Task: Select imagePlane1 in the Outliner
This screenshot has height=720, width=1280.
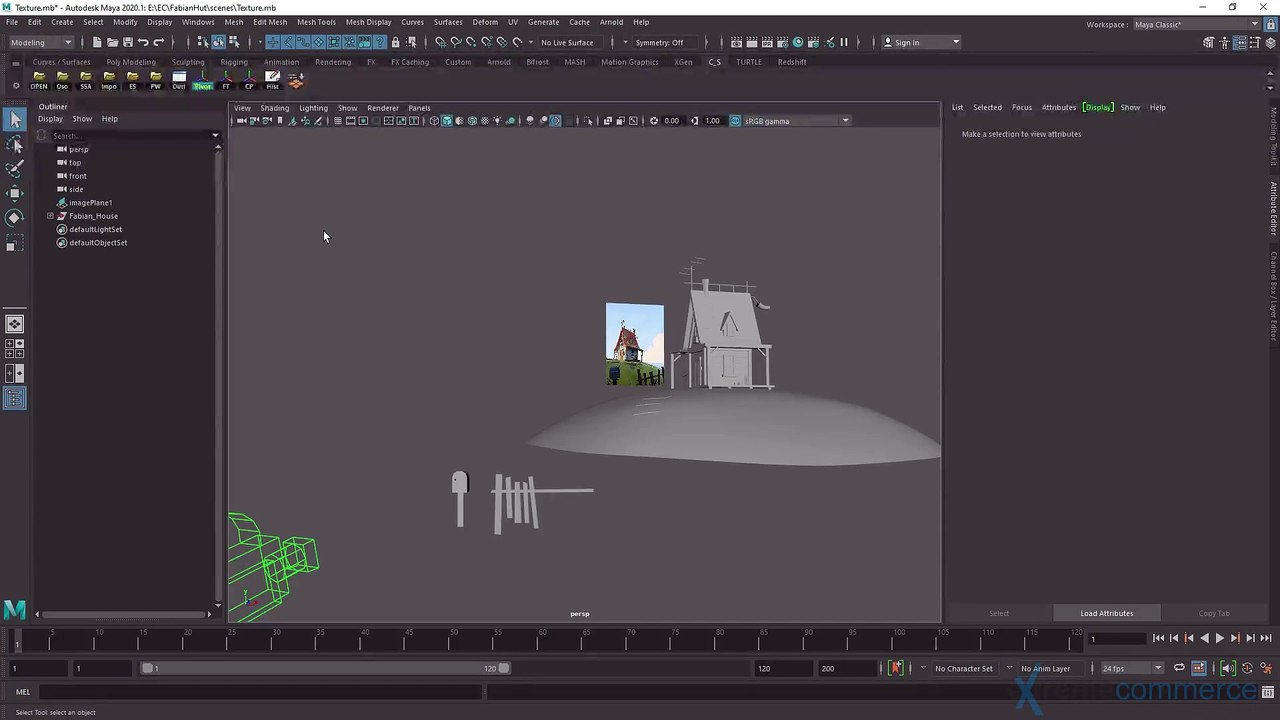Action: 90,203
